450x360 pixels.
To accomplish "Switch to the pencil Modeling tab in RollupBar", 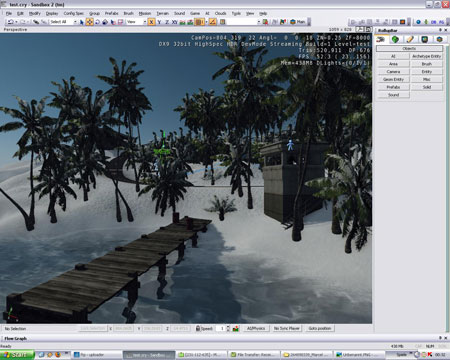I will pos(410,39).
